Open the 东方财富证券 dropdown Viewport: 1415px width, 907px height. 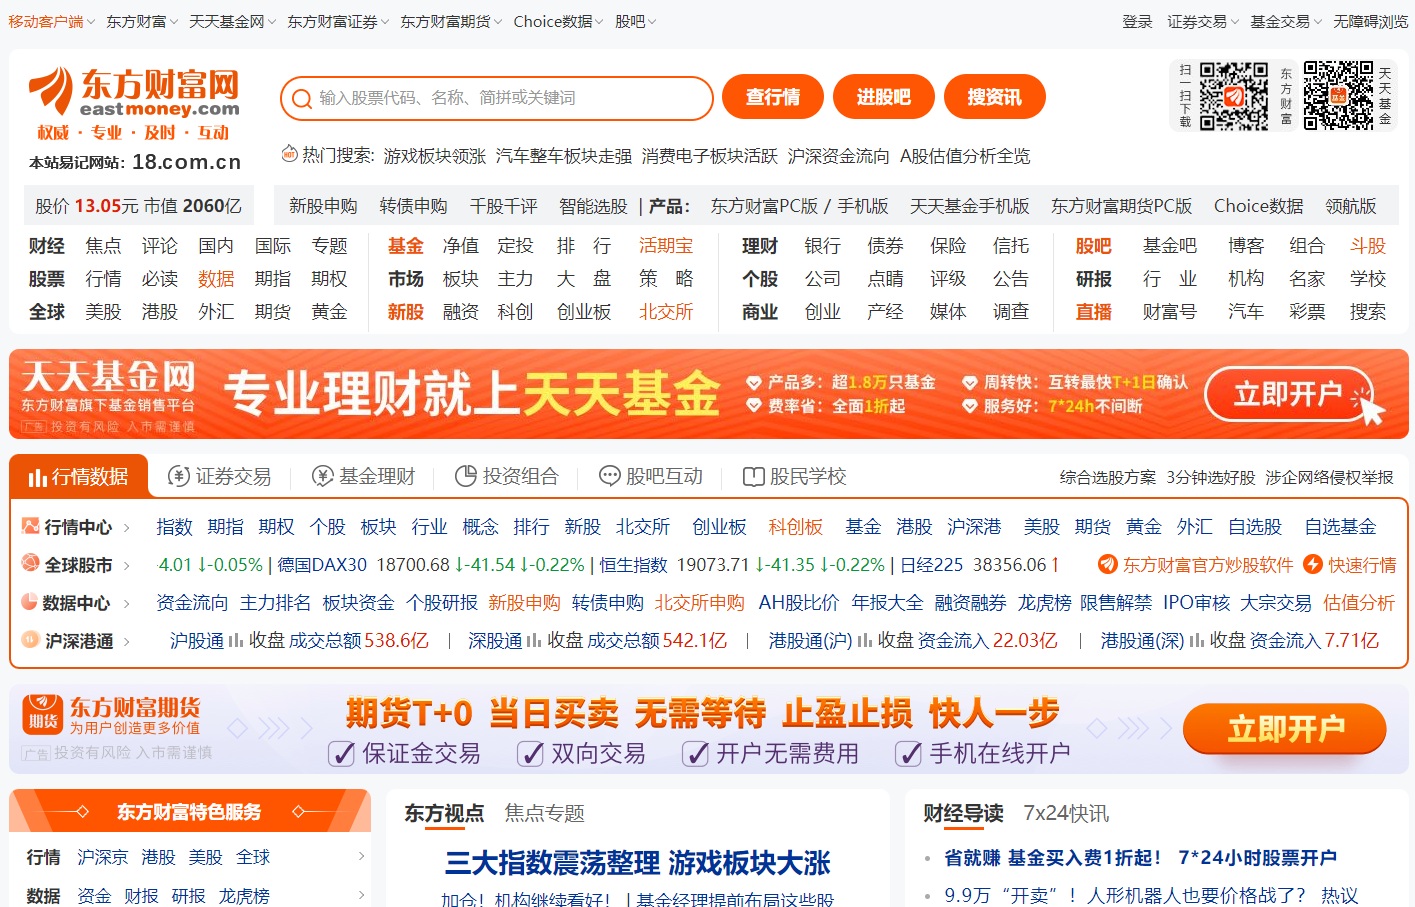click(x=338, y=21)
